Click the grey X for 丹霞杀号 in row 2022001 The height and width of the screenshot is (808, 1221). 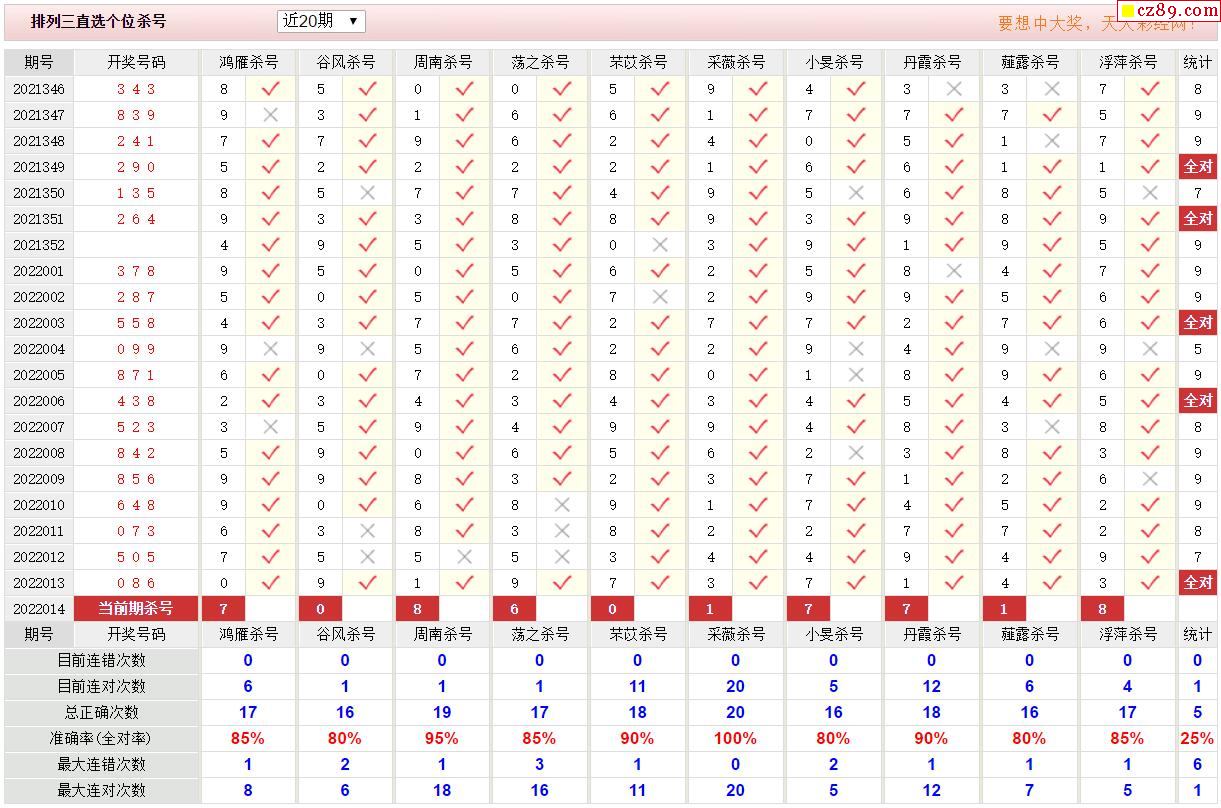(x=954, y=271)
